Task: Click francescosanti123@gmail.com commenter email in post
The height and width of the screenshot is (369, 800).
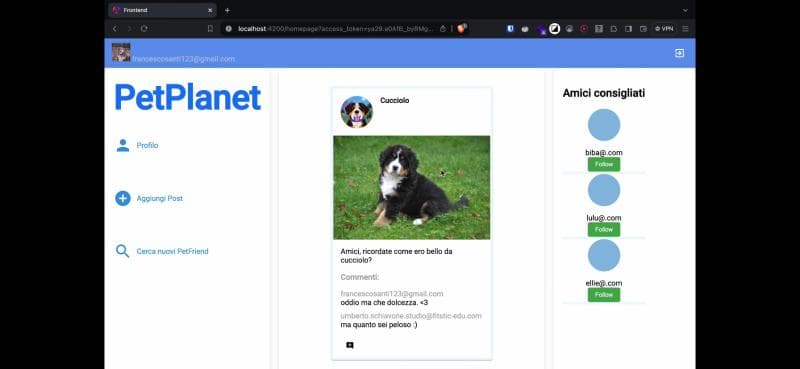Action: tap(391, 294)
